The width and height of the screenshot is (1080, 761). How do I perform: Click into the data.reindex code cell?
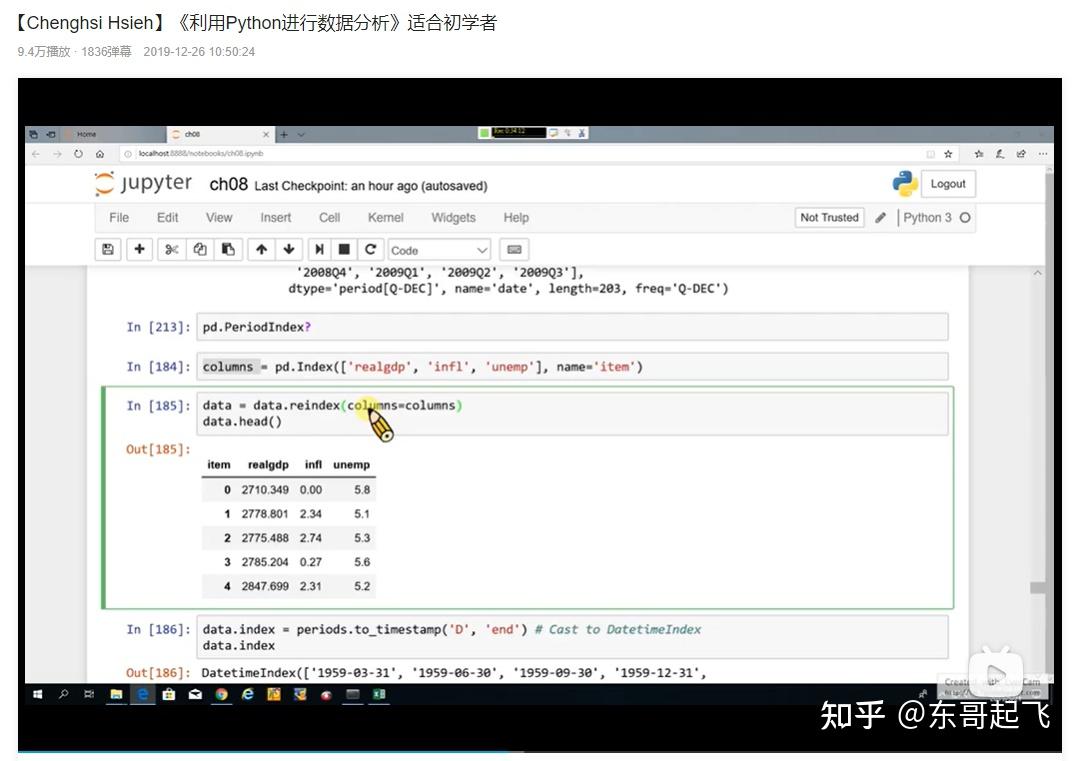(572, 413)
